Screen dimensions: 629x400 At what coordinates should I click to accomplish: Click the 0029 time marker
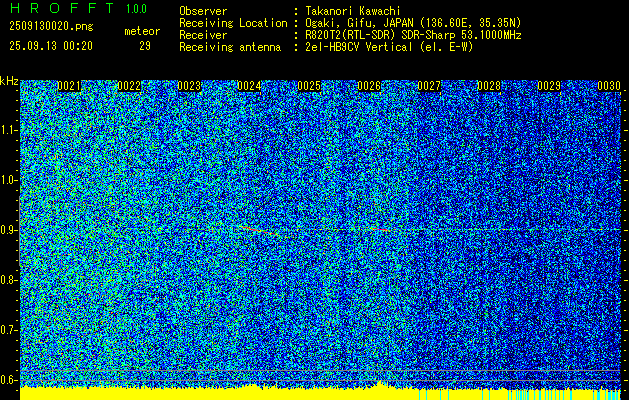(549, 86)
